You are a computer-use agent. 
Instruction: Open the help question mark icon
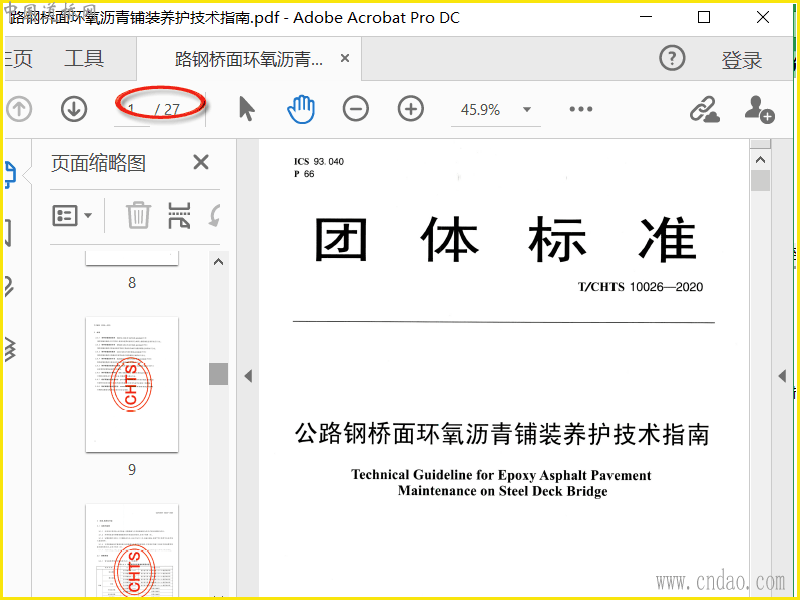[672, 59]
